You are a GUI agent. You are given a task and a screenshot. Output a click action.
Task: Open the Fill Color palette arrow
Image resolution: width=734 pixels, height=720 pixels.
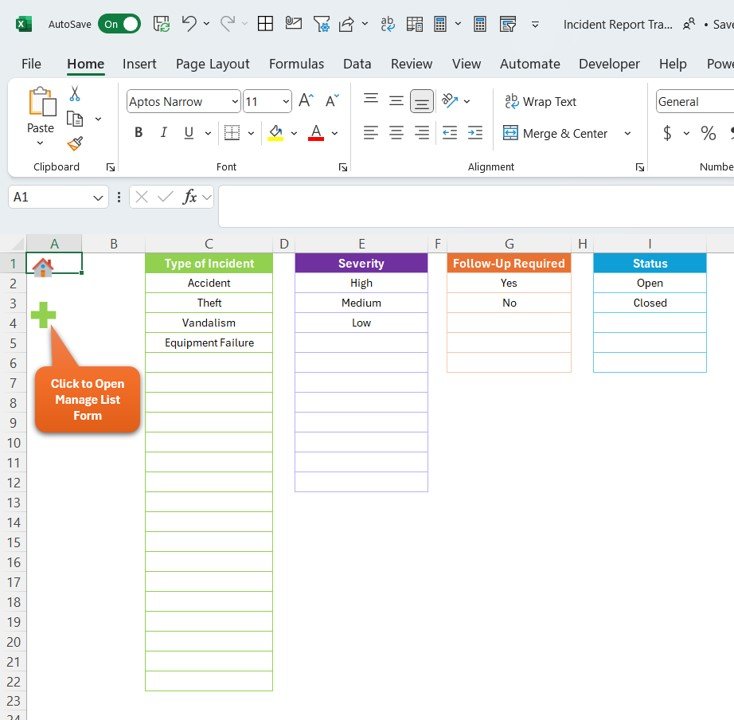click(294, 133)
